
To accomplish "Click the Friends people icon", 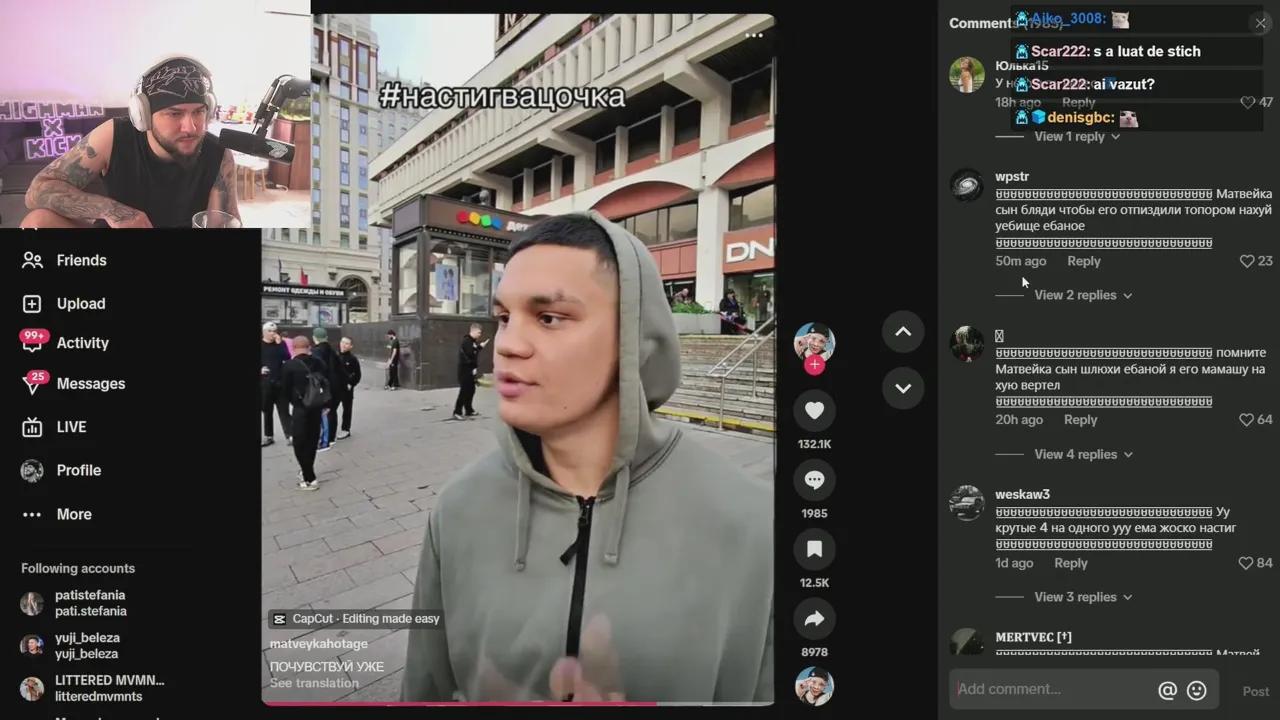I will [32, 260].
